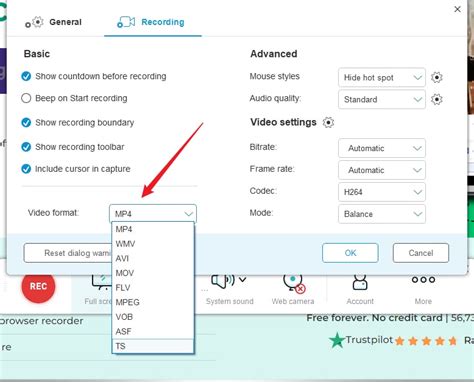Click the System sound label
This screenshot has width=474, height=382.
230,301
